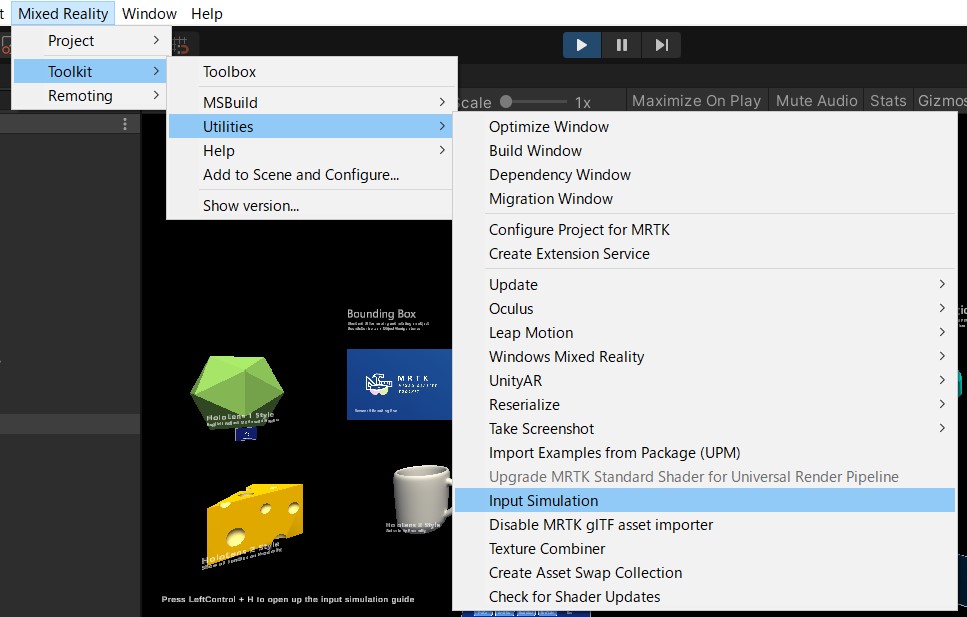
Task: Expand the Leap Motion submenu arrow
Action: point(942,332)
